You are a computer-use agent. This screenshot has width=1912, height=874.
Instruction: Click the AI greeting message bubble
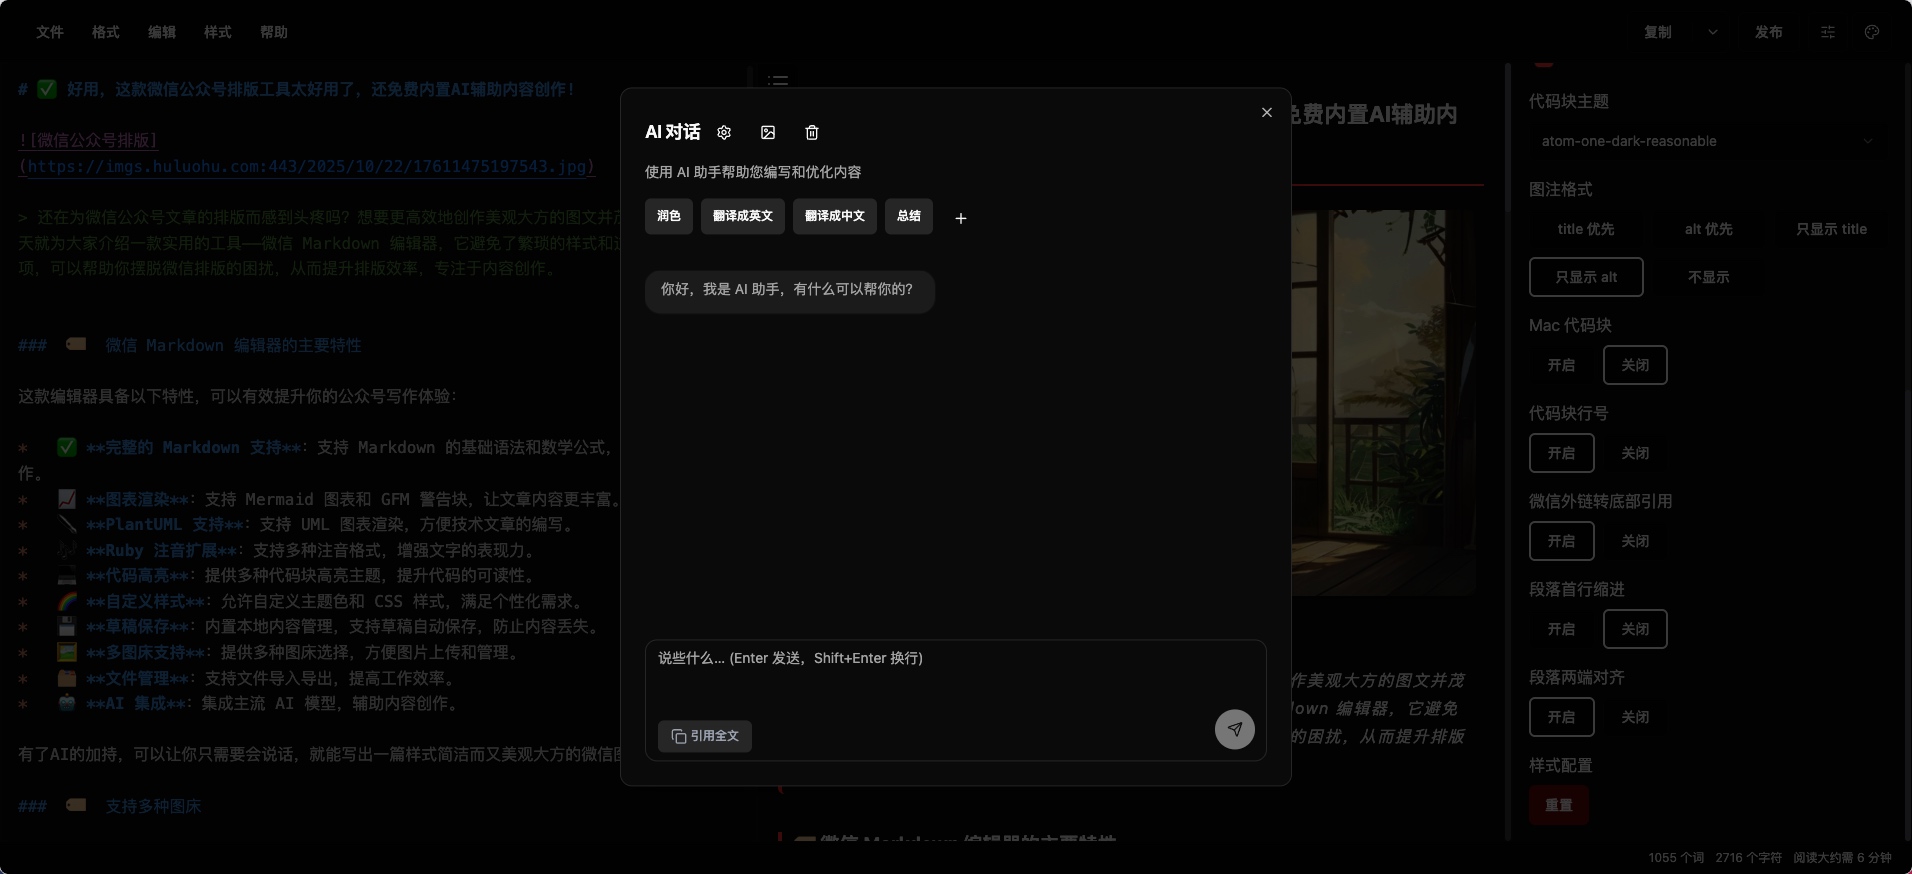coord(790,290)
